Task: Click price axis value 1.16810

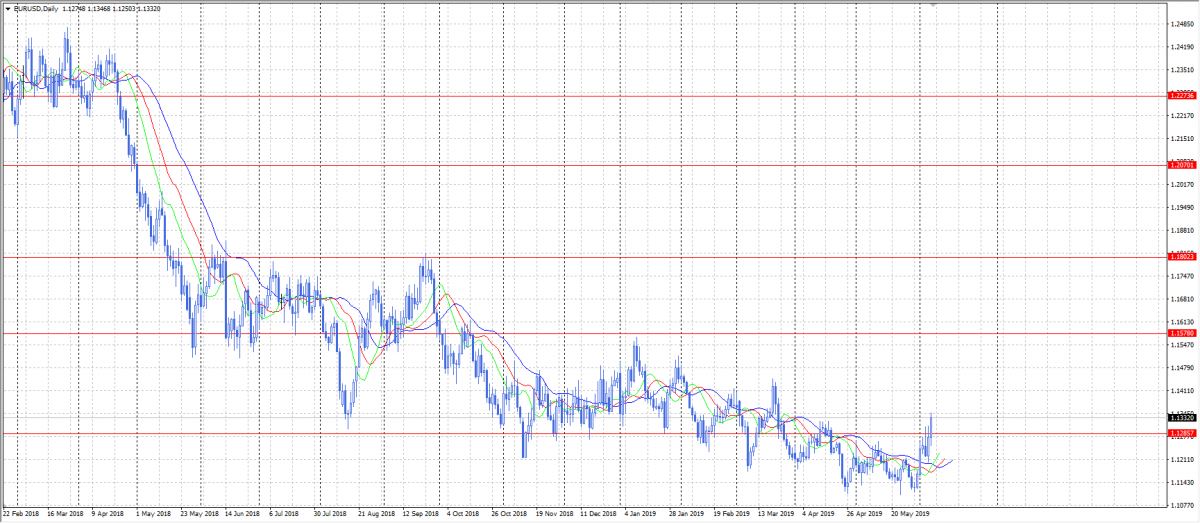Action: click(1184, 299)
